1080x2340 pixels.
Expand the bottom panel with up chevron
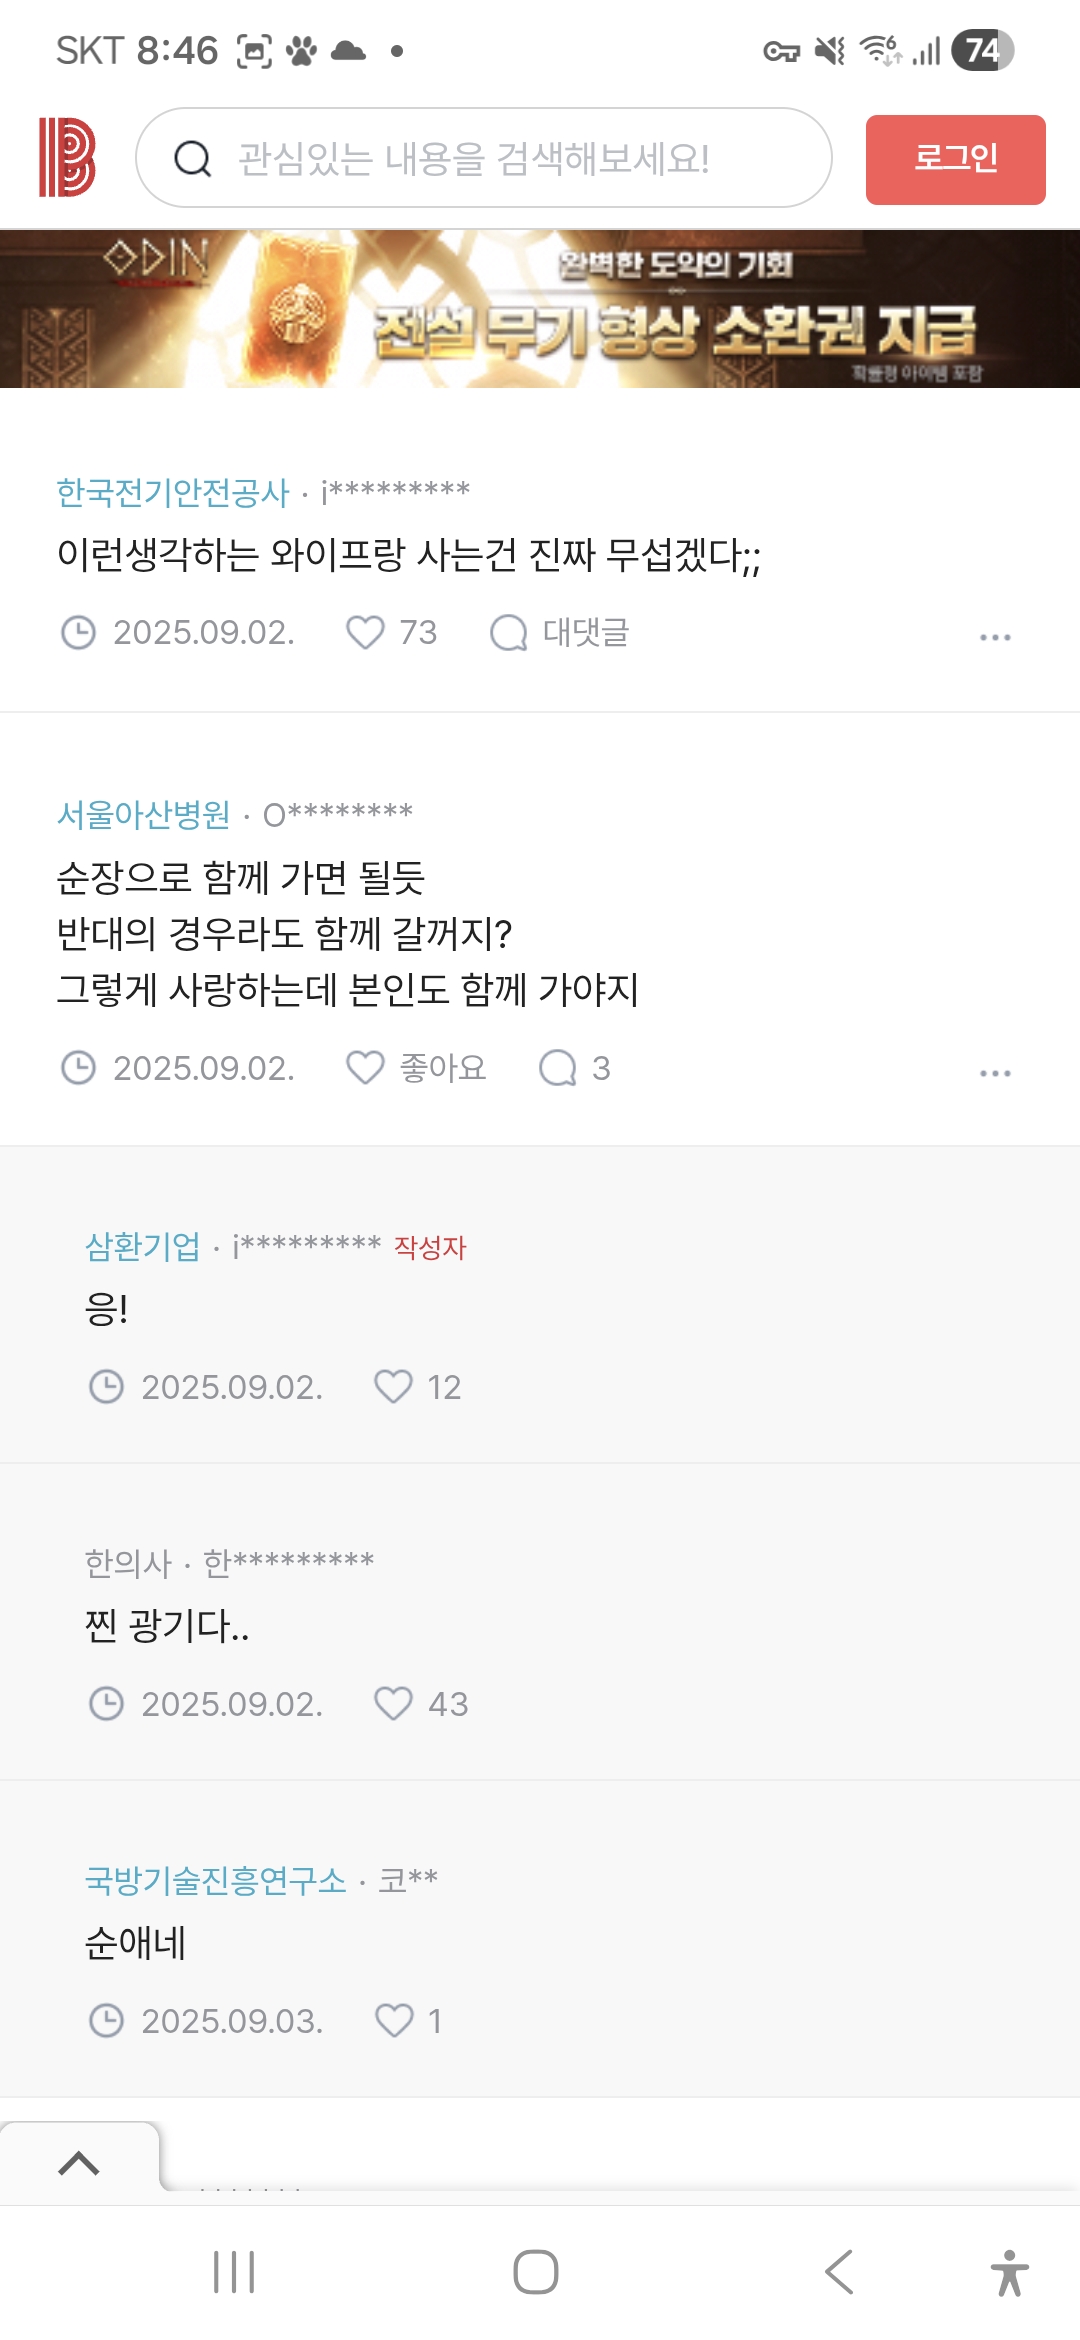click(79, 2164)
